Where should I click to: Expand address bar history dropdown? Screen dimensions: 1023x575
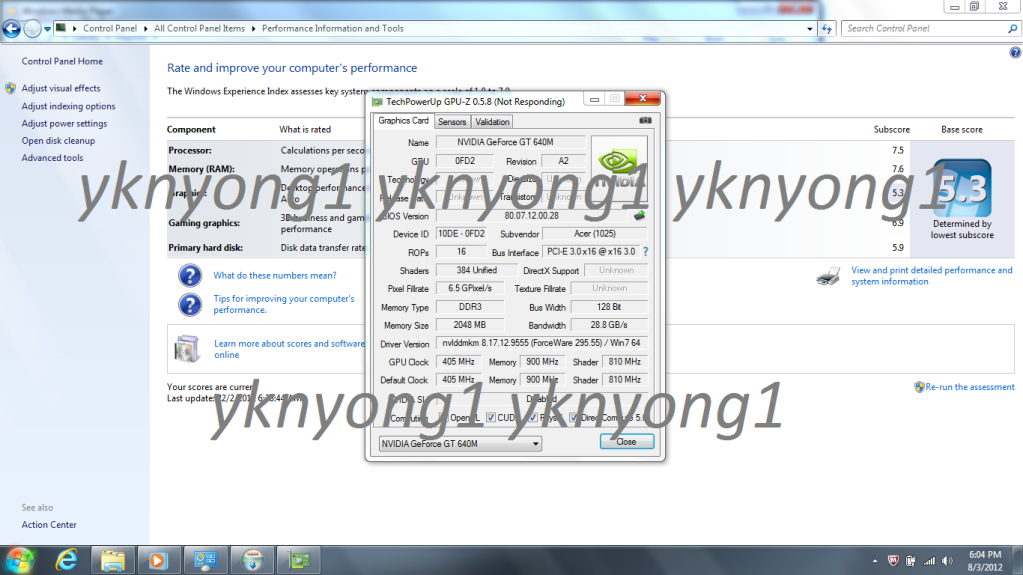[x=810, y=29]
